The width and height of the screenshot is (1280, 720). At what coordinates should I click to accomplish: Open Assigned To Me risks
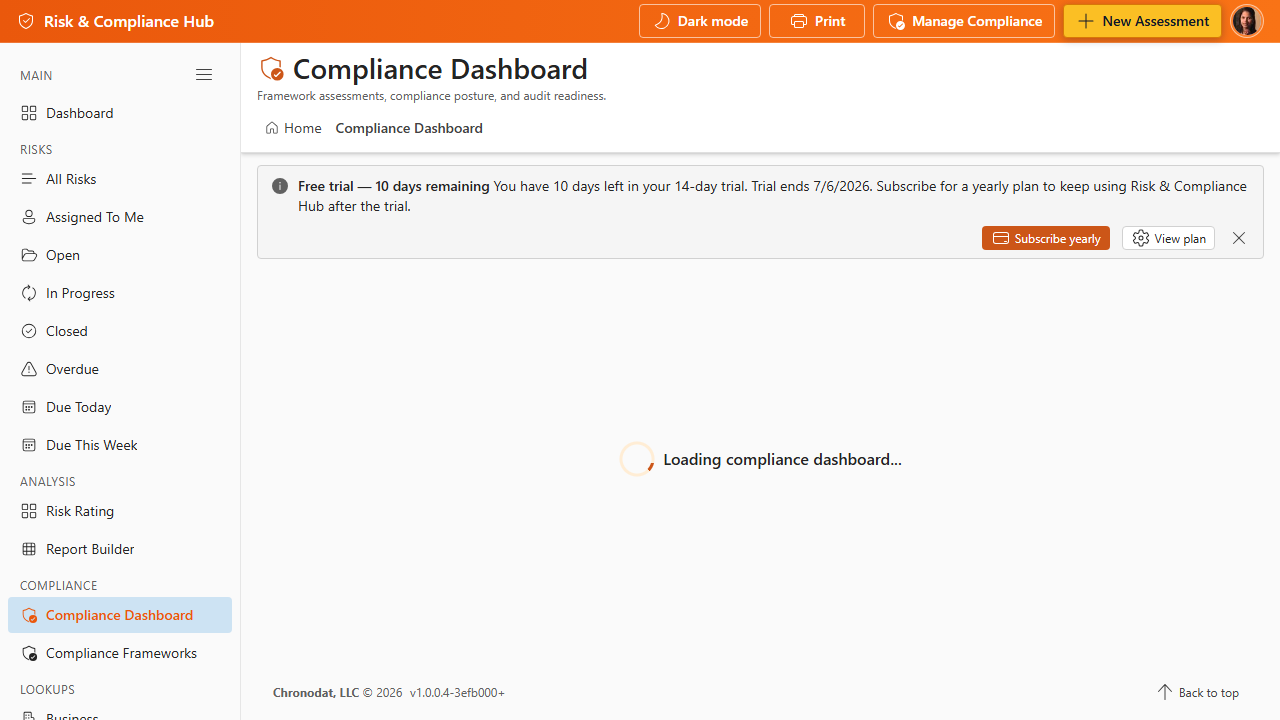coord(120,217)
